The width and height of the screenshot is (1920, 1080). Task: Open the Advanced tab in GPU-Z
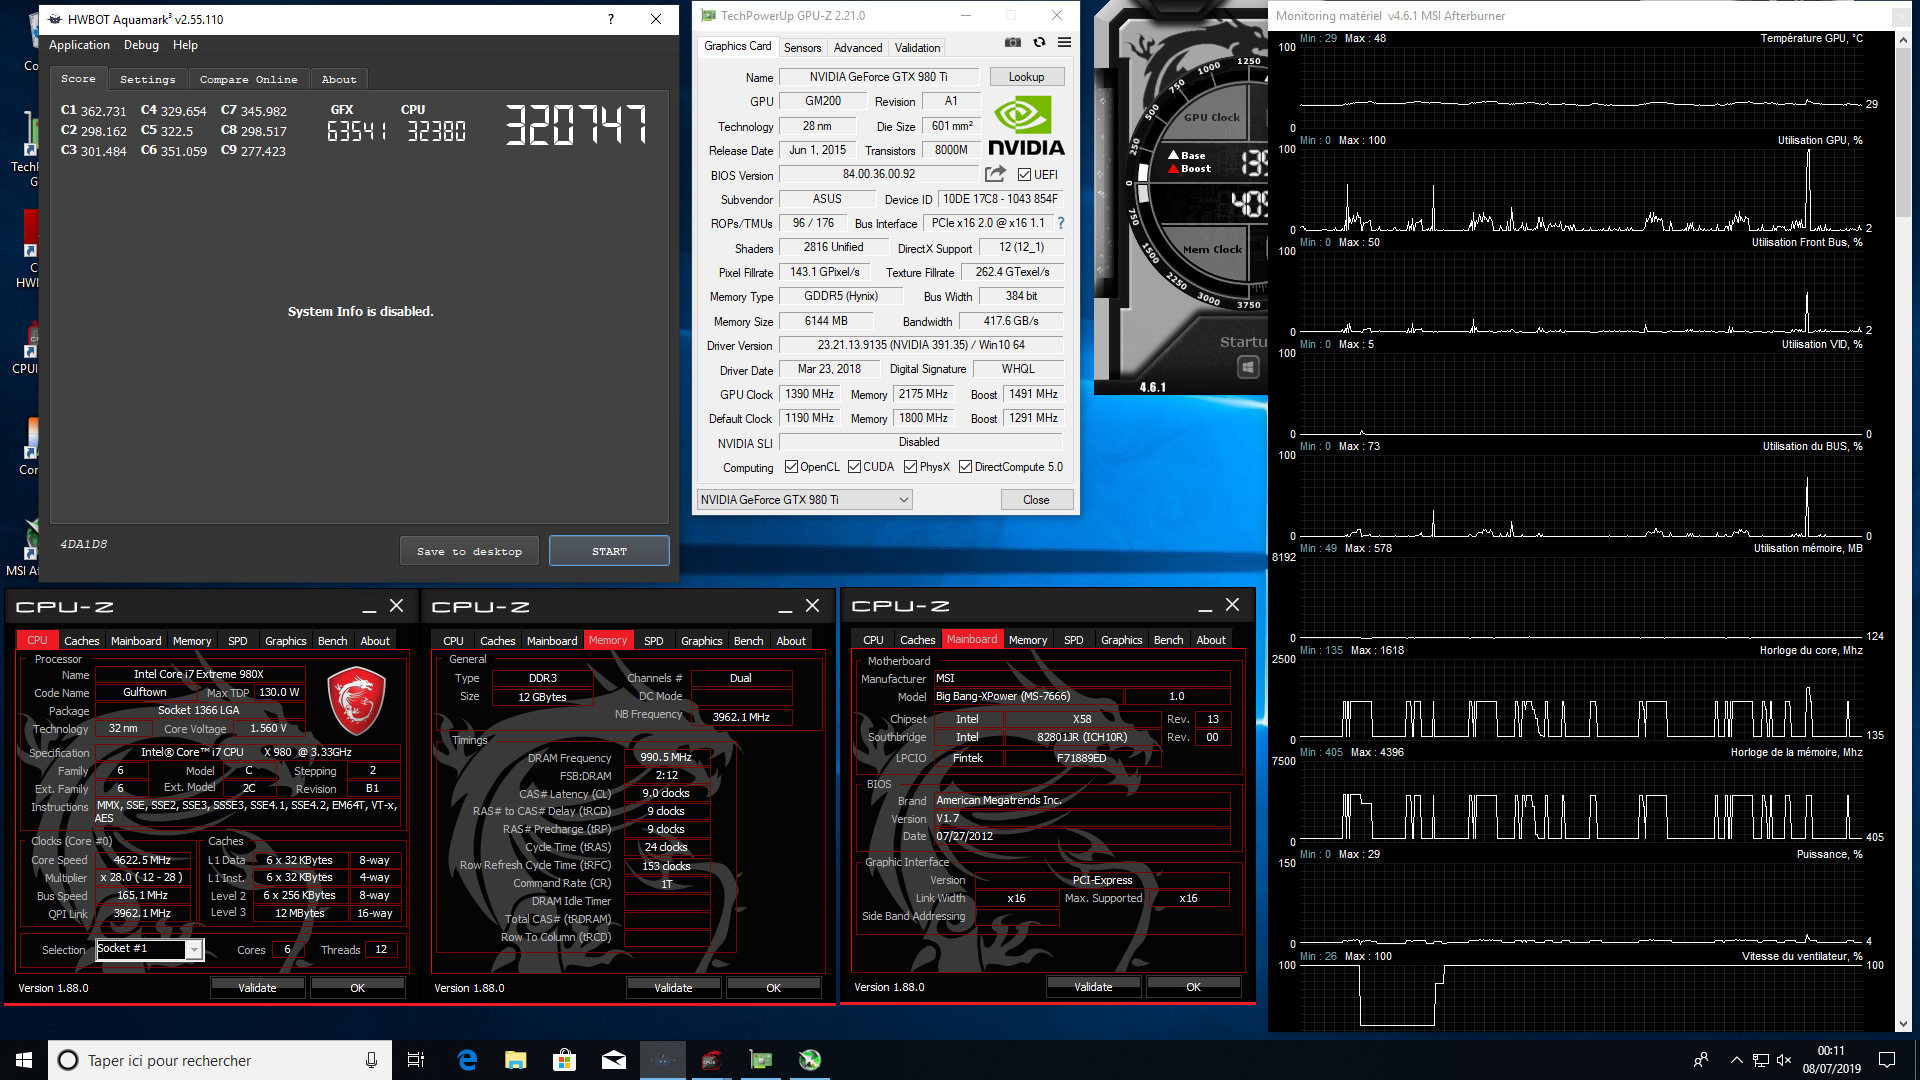pyautogui.click(x=858, y=48)
